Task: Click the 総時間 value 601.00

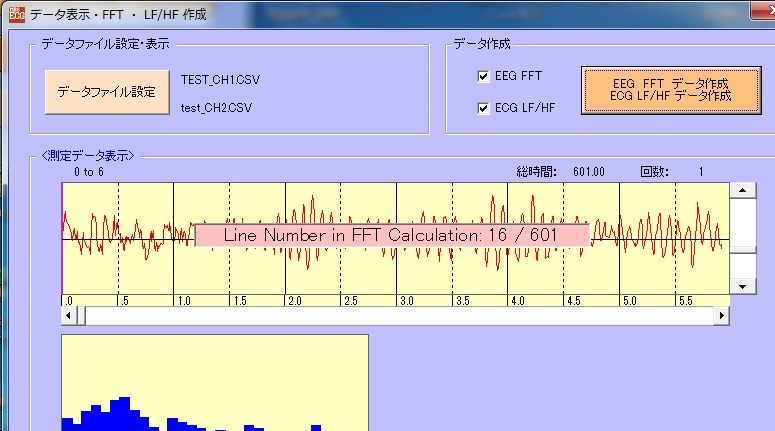Action: click(x=589, y=172)
